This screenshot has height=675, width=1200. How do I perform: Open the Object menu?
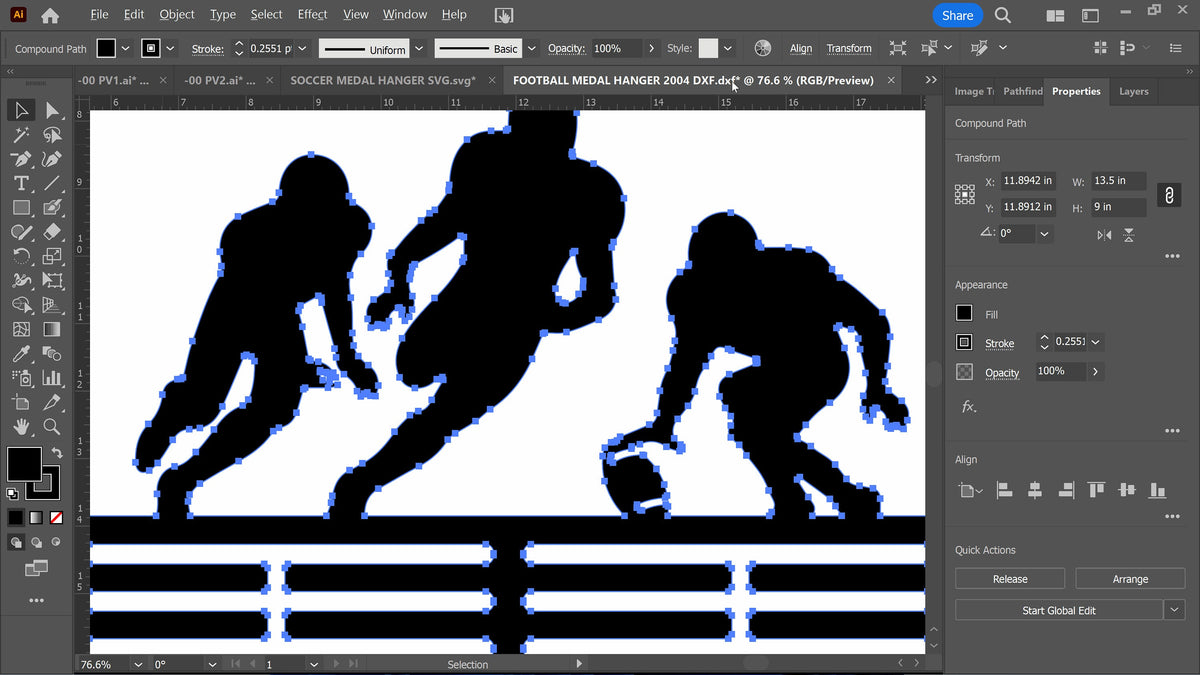pyautogui.click(x=177, y=14)
